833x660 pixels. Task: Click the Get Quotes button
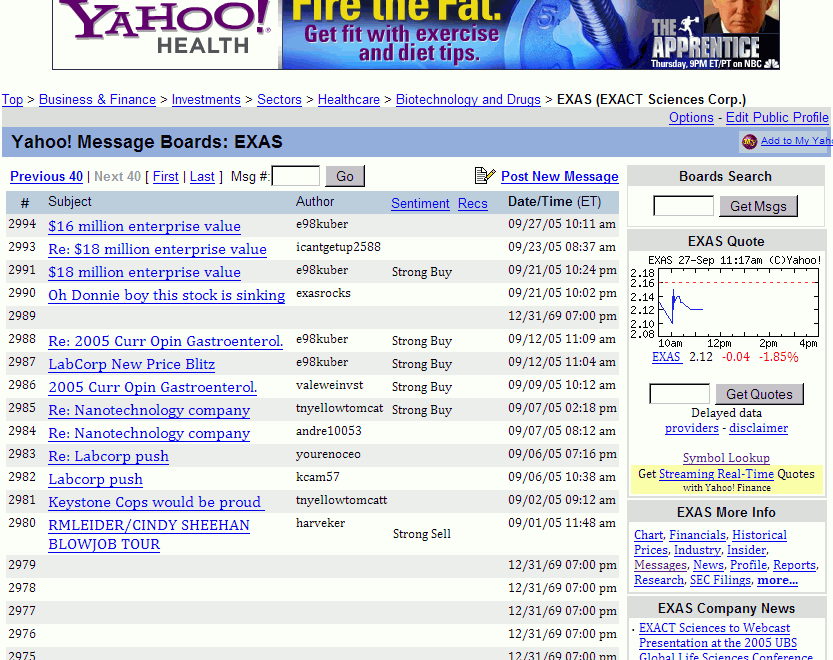click(x=759, y=394)
